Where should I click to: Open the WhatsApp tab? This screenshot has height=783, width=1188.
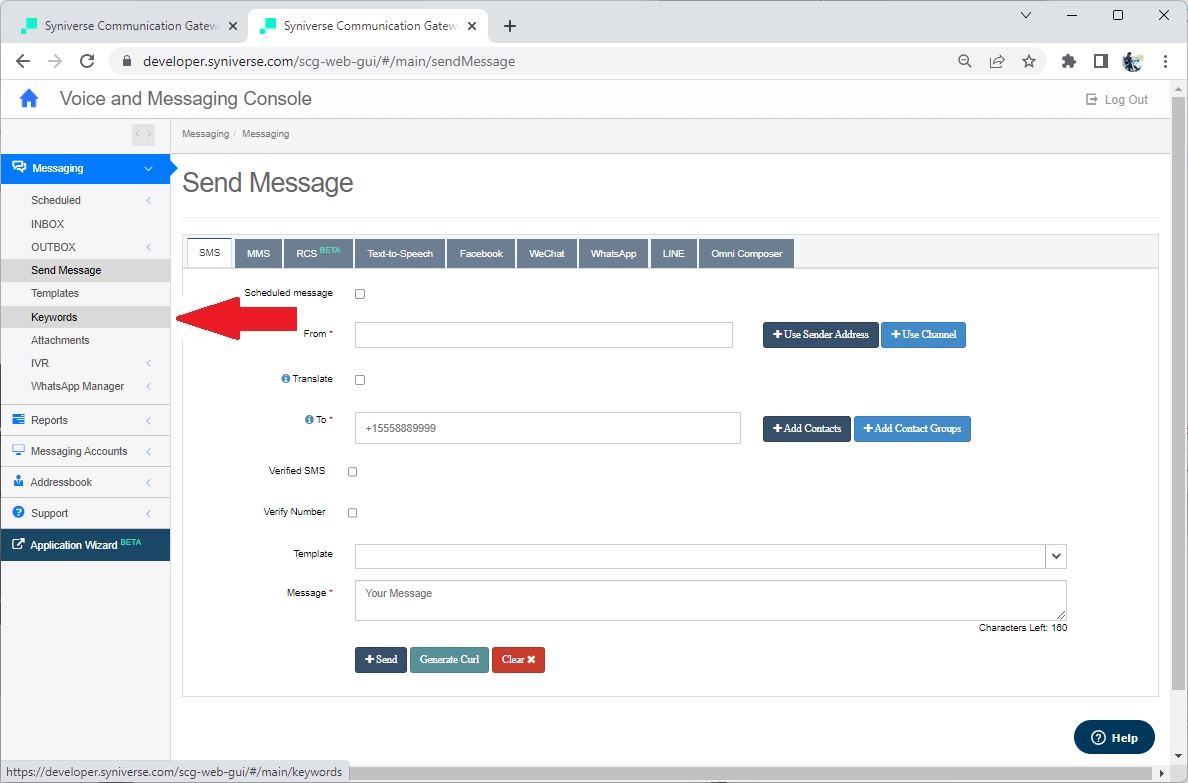pos(614,254)
